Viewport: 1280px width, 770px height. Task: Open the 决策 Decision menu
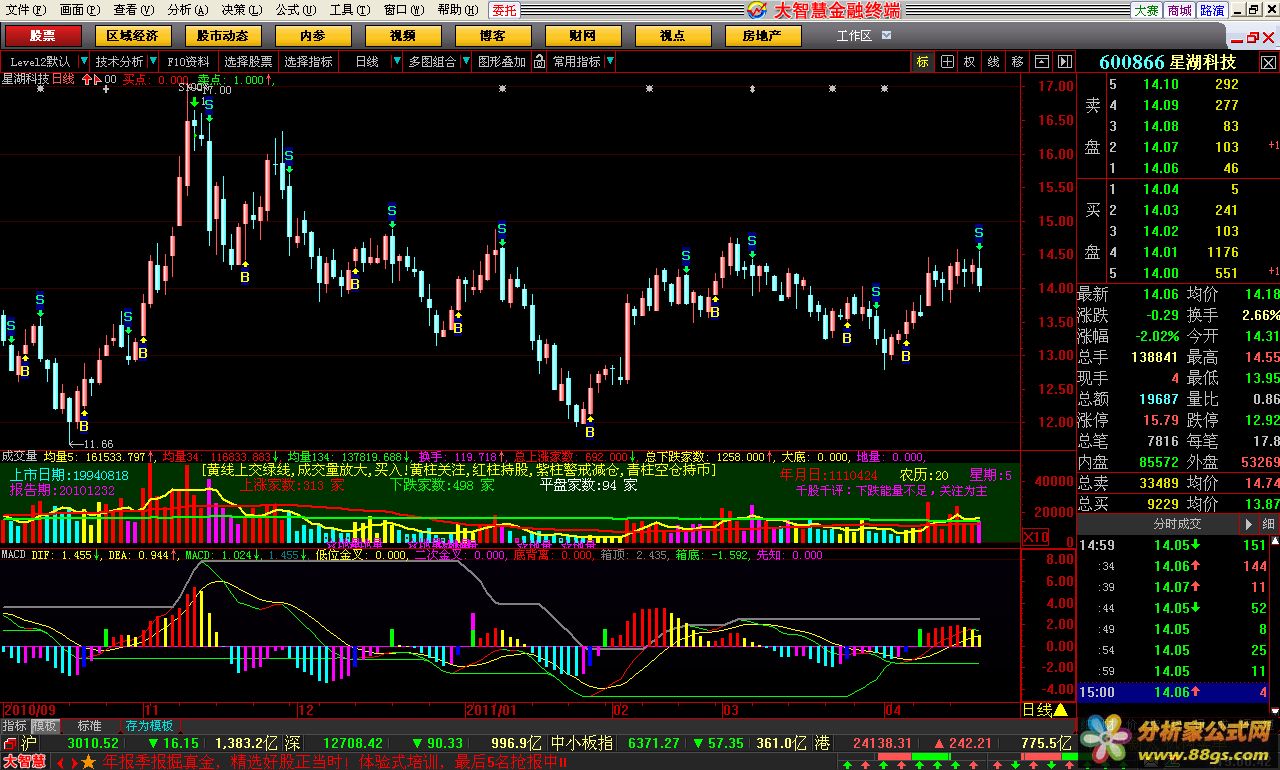tap(241, 10)
